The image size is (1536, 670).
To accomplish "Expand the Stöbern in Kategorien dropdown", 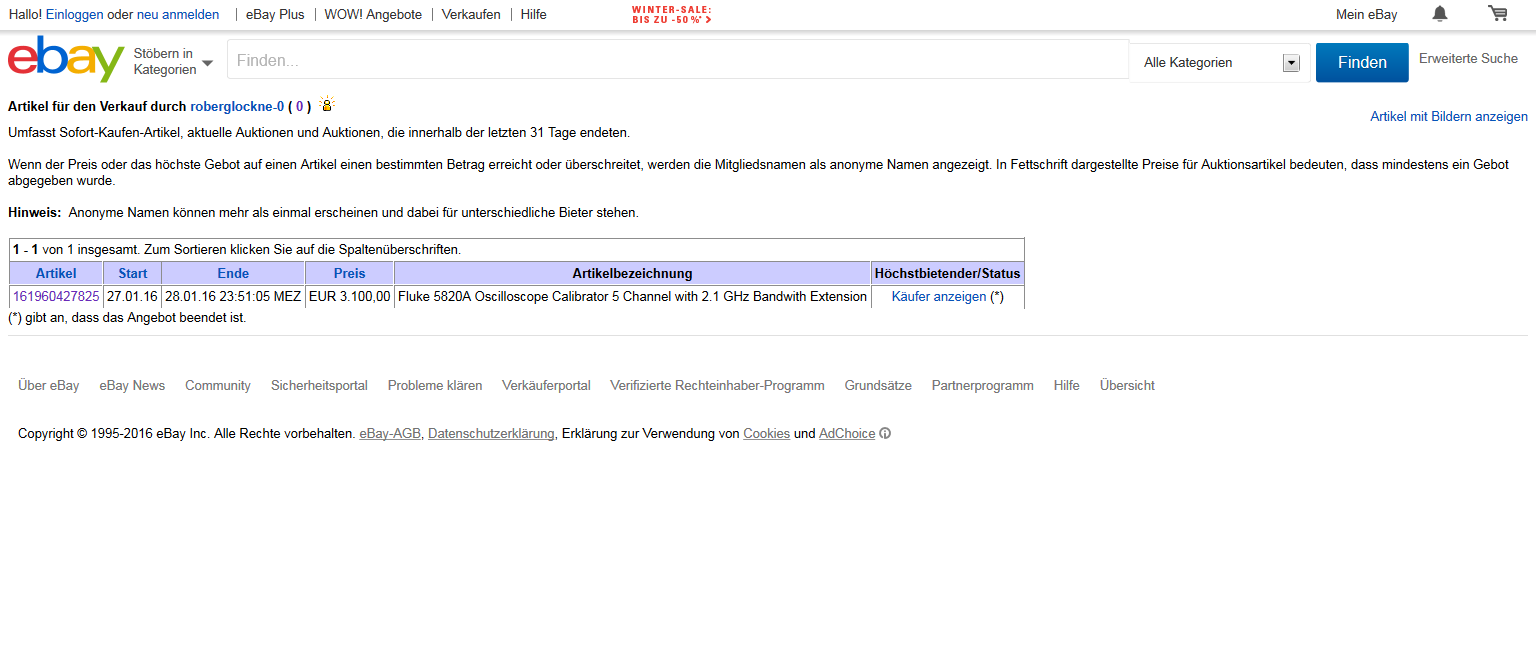I will pyautogui.click(x=174, y=62).
